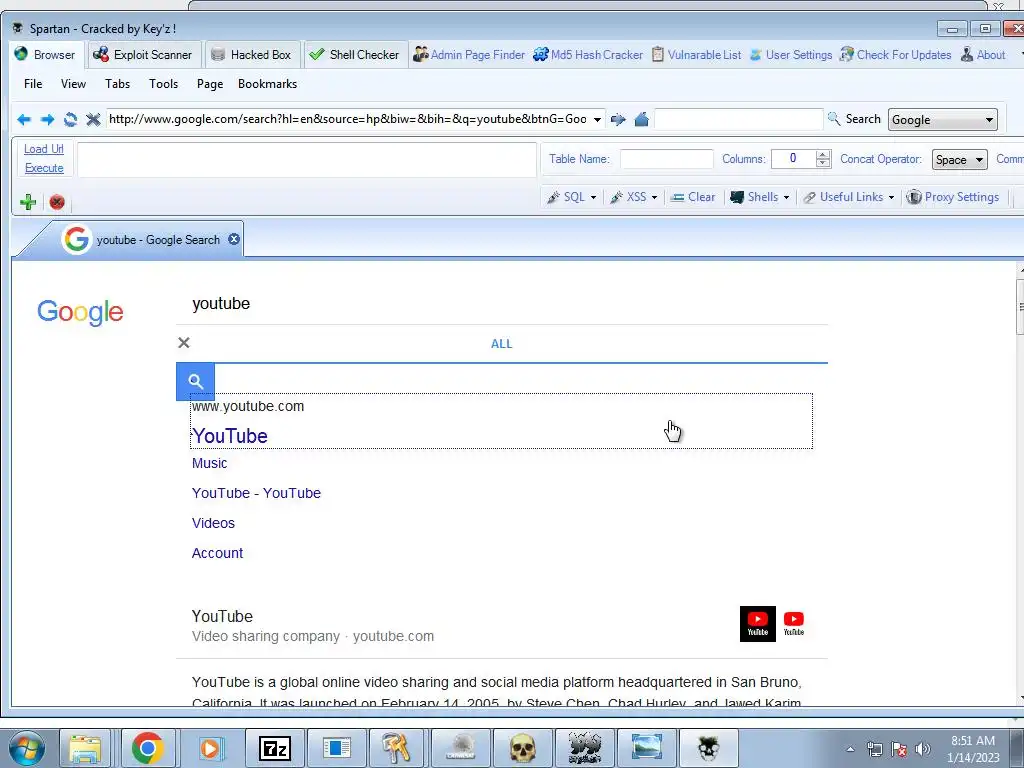Open the YouTube - YouTube sitelink
Screen dimensions: 1024x768
point(256,493)
